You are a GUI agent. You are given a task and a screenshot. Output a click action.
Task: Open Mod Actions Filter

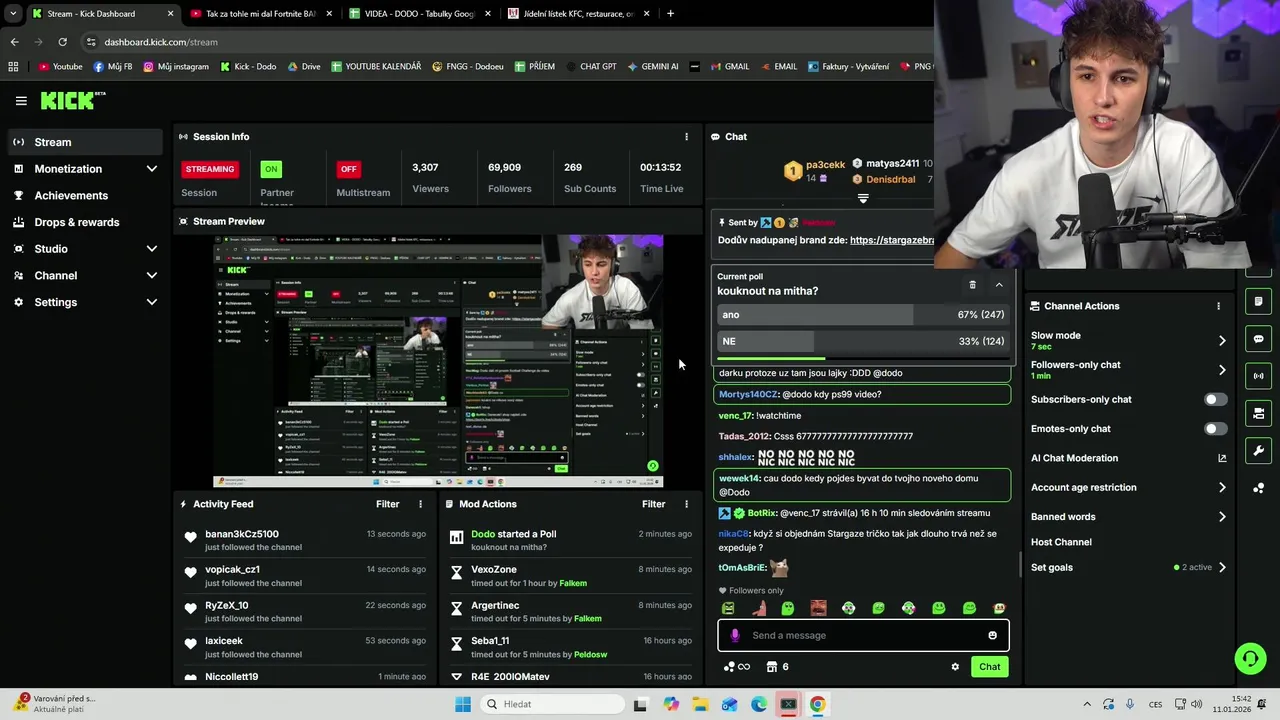point(653,504)
